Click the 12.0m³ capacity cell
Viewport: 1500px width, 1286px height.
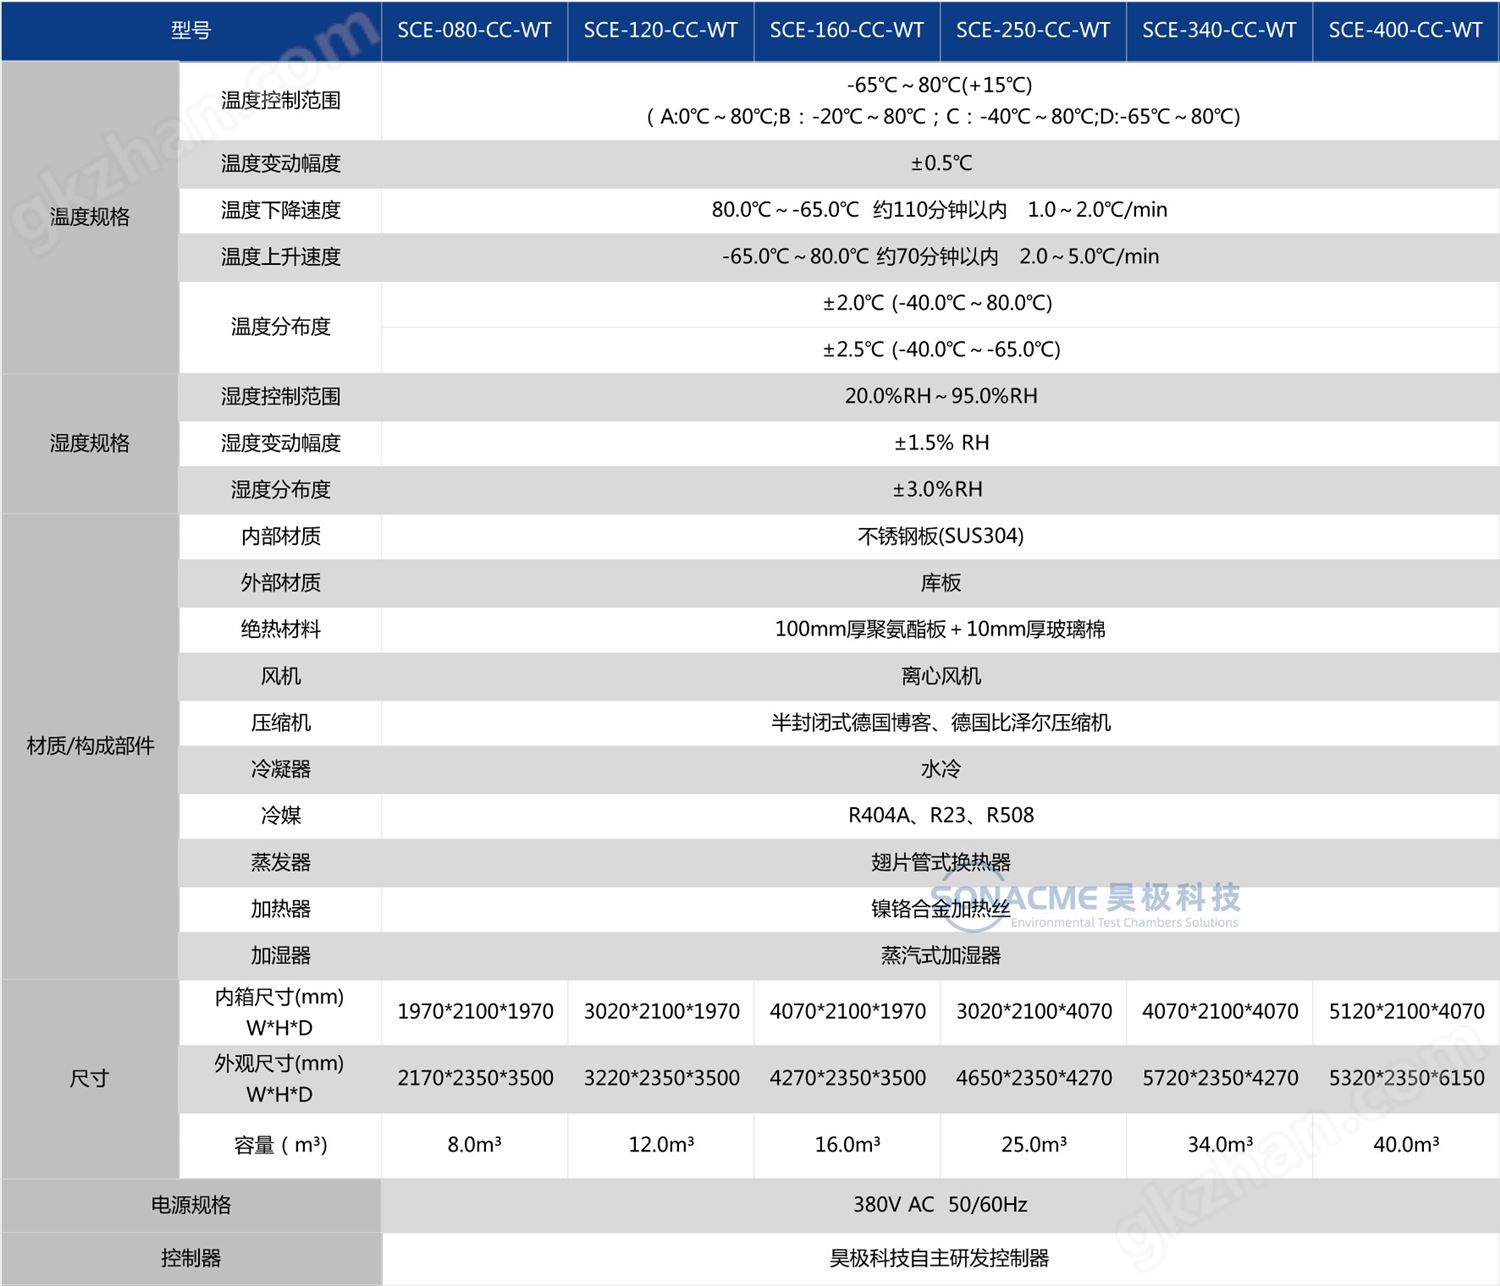click(x=661, y=1145)
